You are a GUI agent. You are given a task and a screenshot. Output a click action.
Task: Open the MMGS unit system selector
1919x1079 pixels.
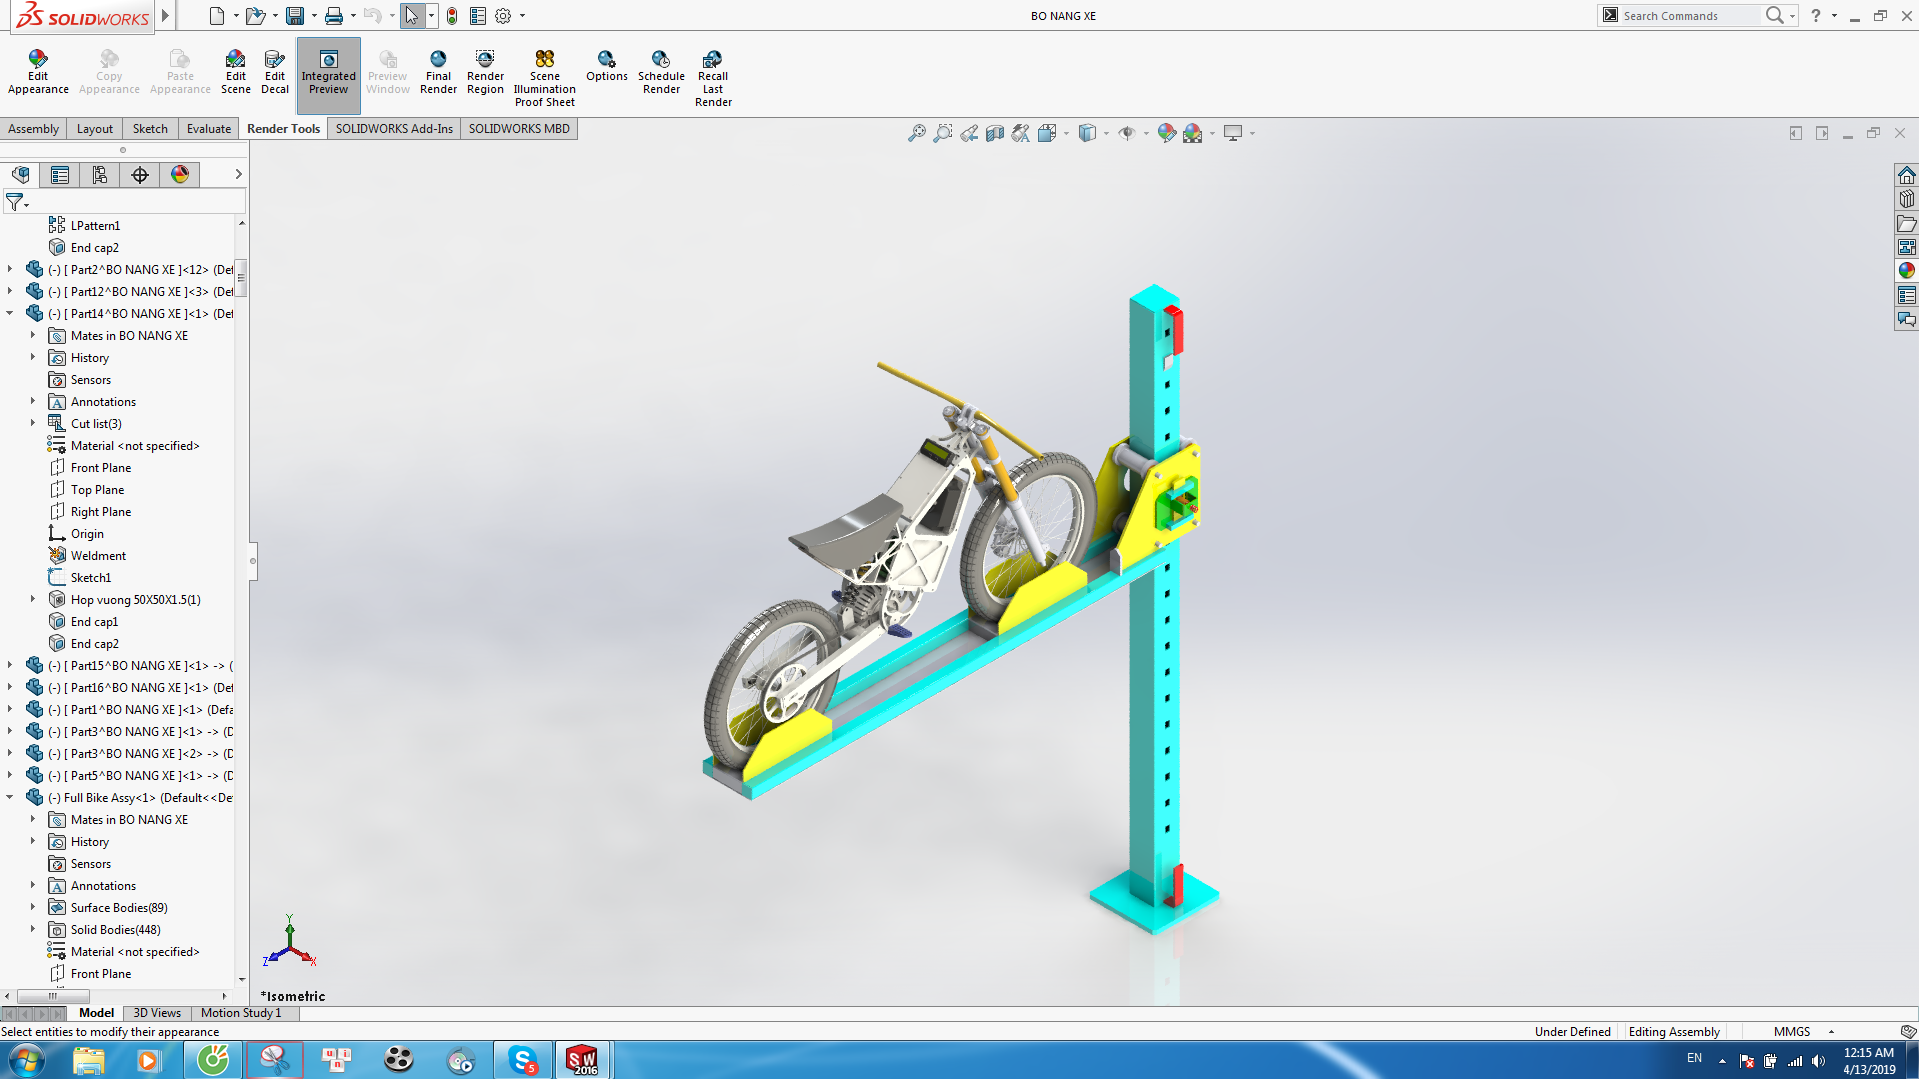point(1803,1032)
